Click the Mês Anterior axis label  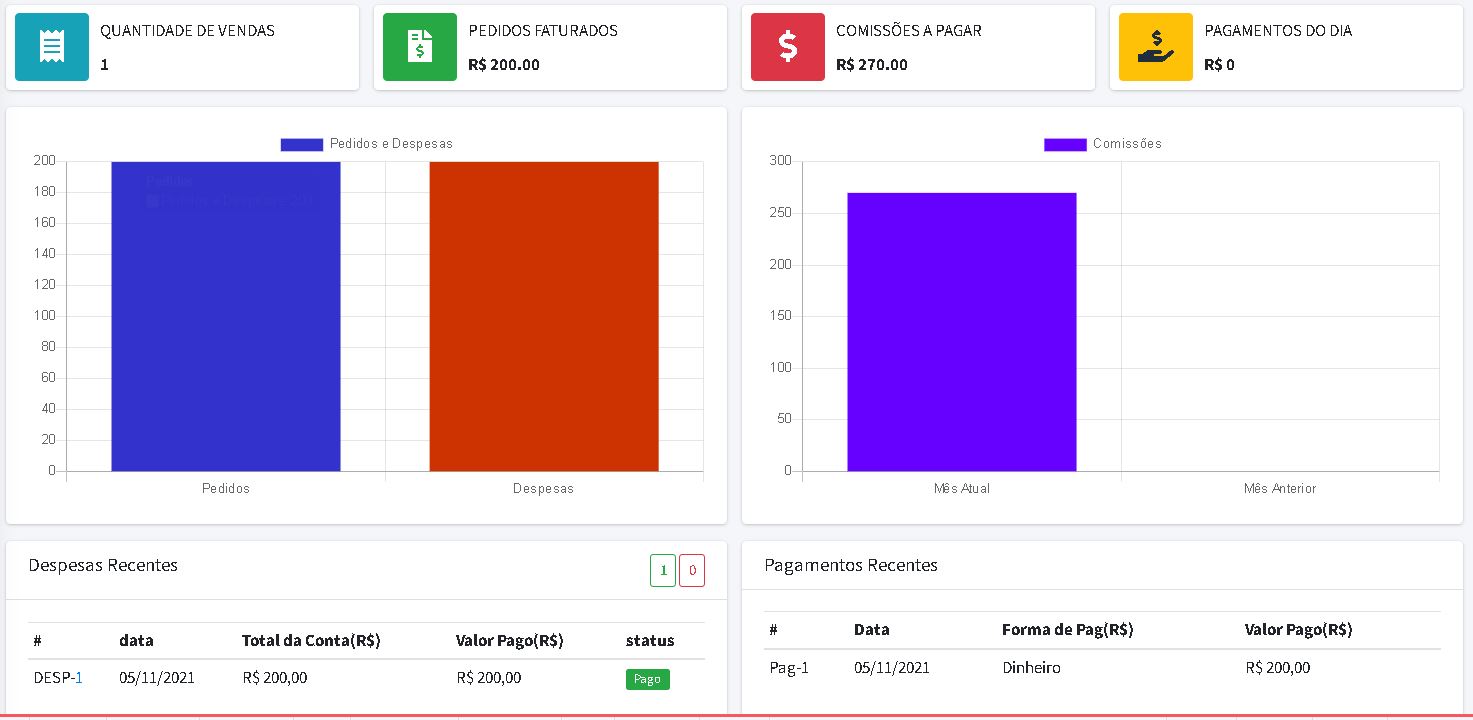pos(1279,489)
